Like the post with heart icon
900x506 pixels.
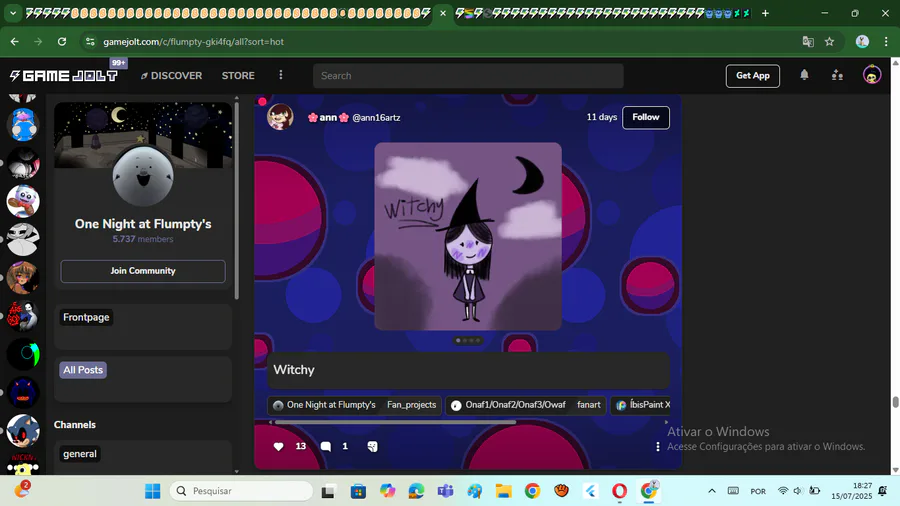click(278, 446)
